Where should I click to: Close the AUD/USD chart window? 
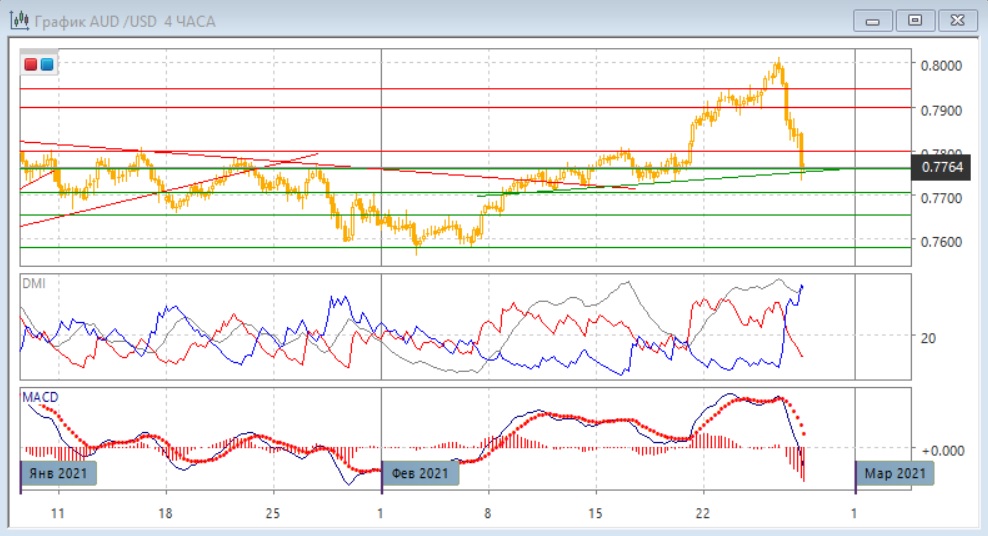point(954,20)
